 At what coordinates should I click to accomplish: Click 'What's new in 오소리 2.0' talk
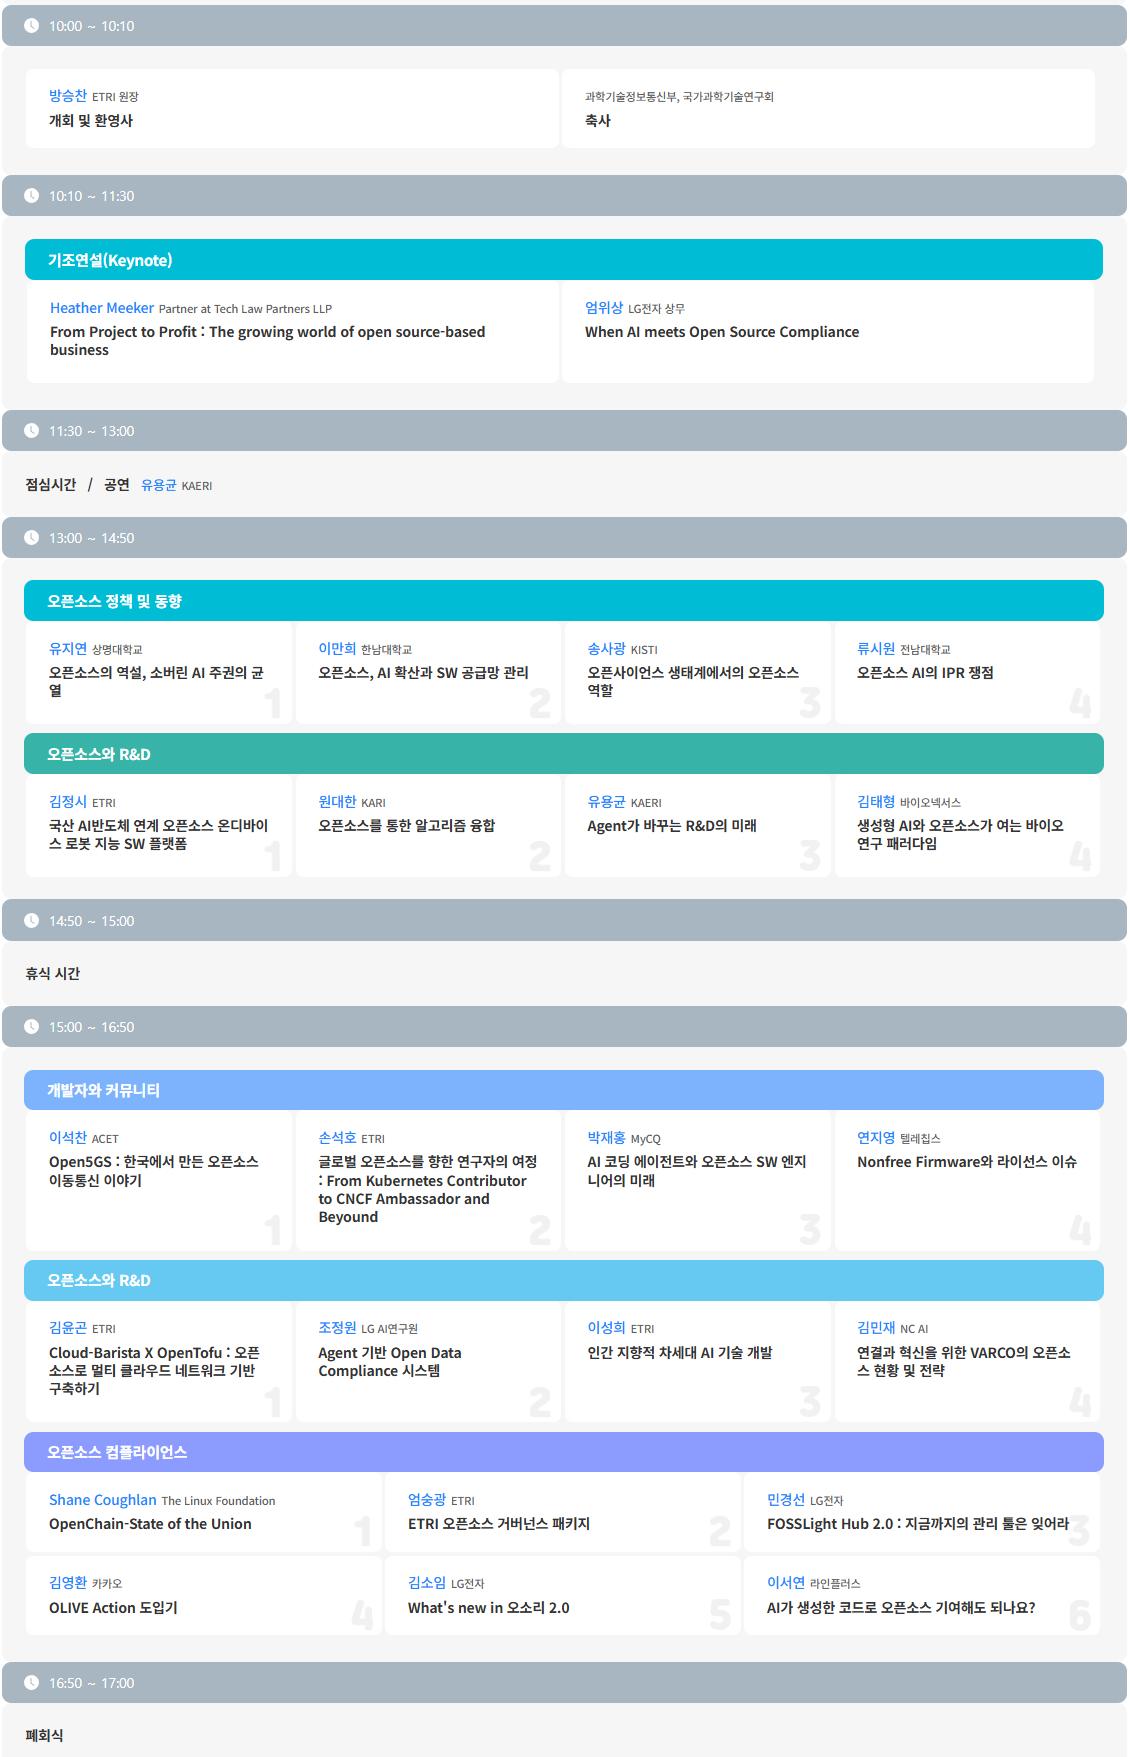pyautogui.click(x=488, y=1608)
